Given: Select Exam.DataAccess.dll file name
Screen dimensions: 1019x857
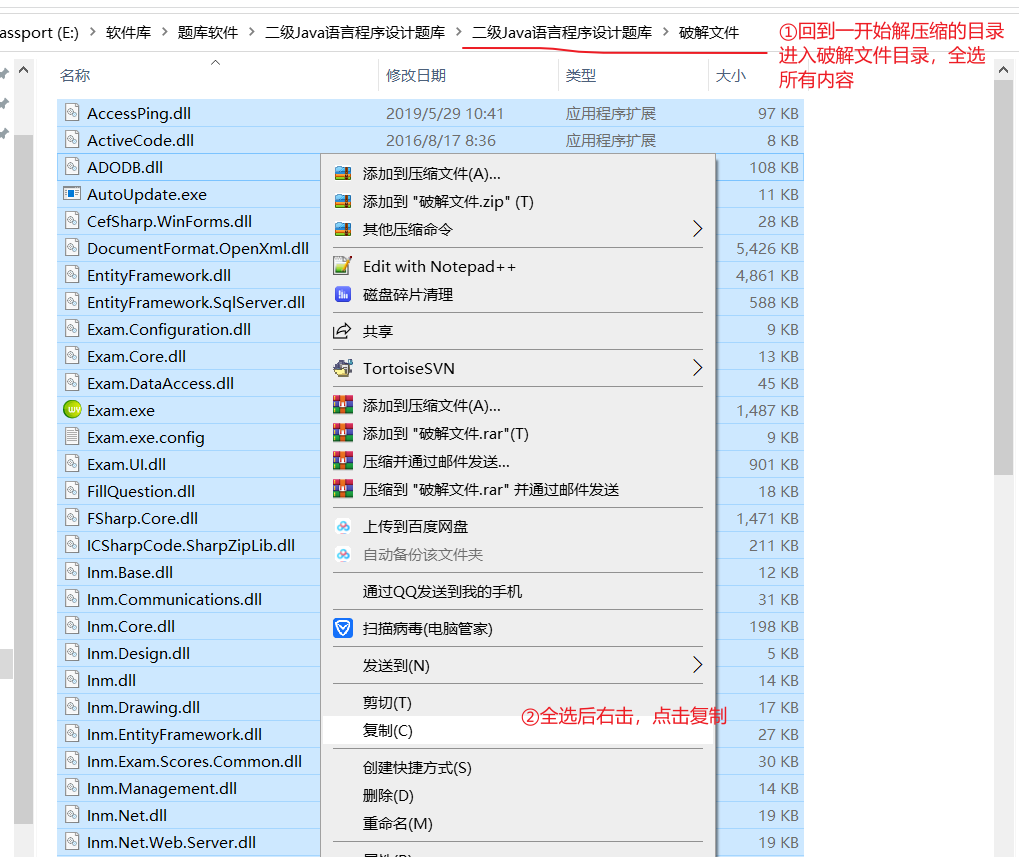Looking at the screenshot, I should (161, 383).
